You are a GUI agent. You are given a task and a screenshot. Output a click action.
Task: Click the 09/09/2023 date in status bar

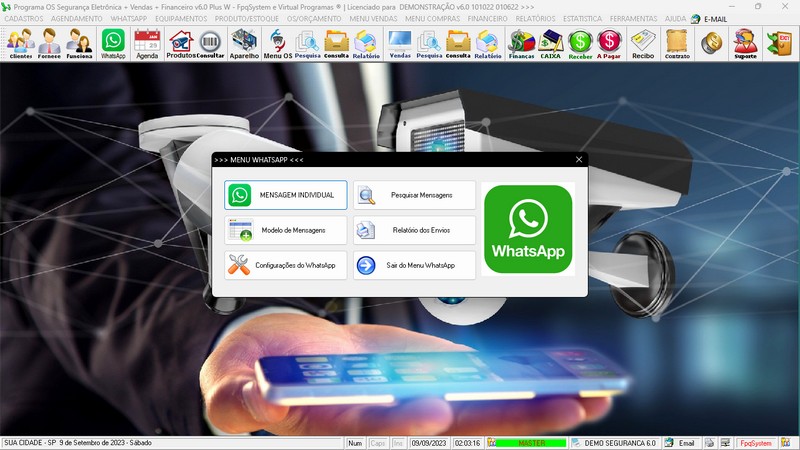tap(429, 443)
